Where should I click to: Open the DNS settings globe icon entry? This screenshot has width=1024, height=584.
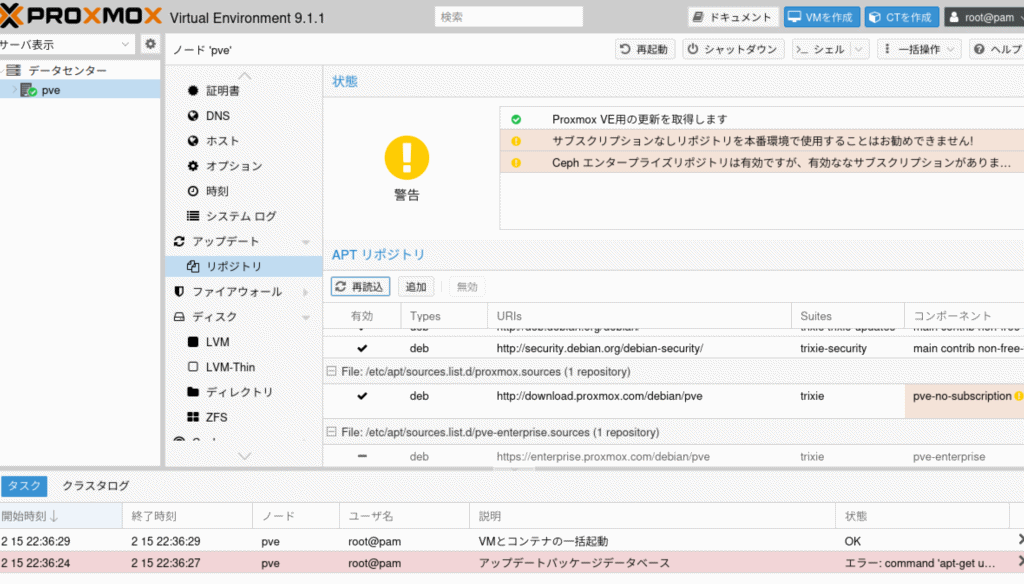pyautogui.click(x=217, y=115)
